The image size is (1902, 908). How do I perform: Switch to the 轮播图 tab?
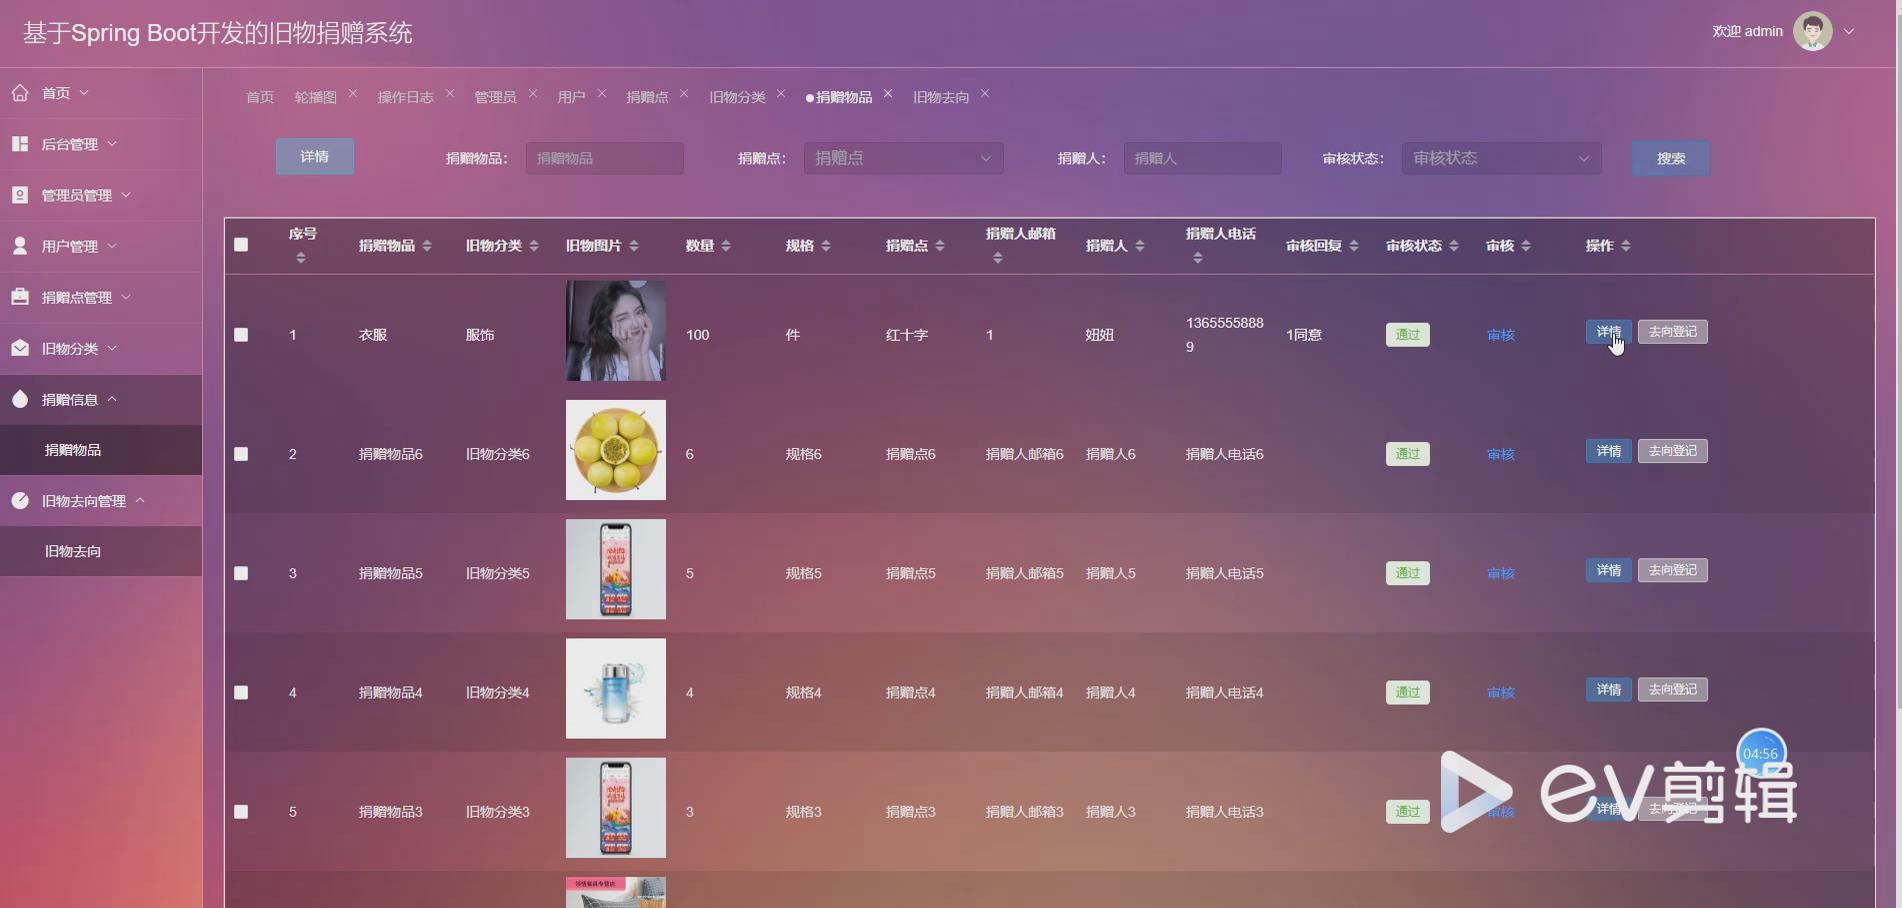pos(314,96)
